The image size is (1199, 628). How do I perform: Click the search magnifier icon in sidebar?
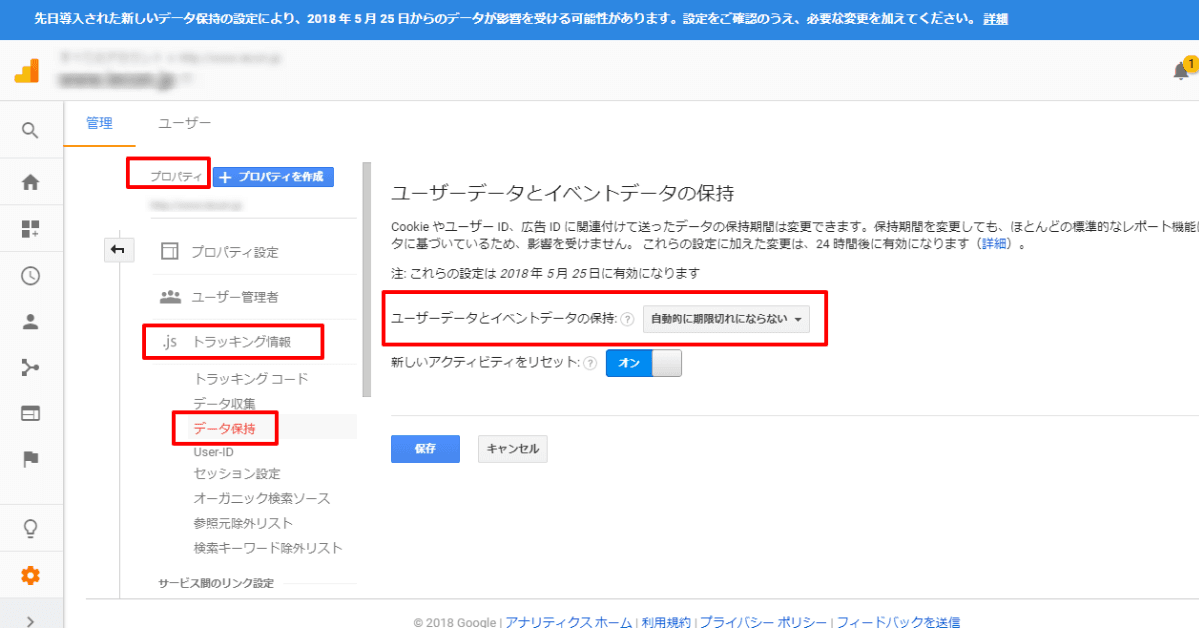coord(30,130)
